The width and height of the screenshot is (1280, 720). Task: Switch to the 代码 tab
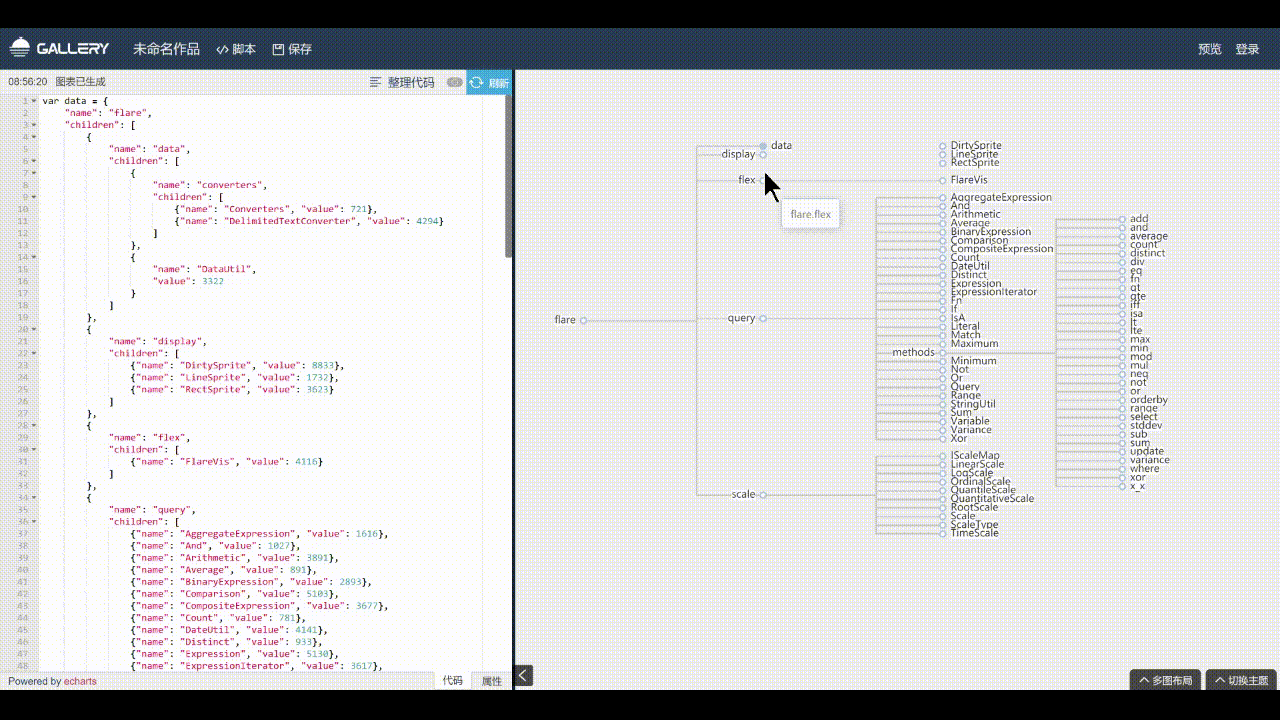click(453, 680)
